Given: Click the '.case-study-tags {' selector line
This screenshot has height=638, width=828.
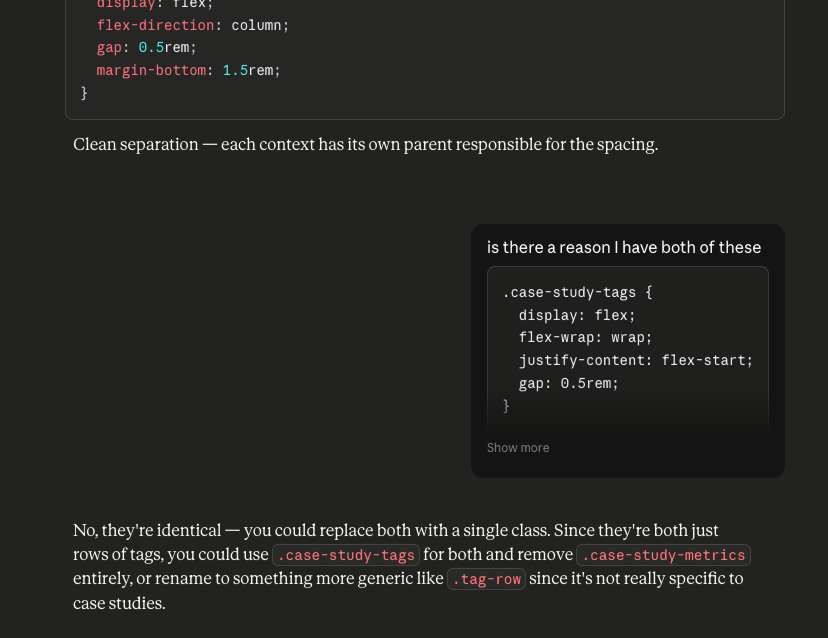Looking at the screenshot, I should (577, 293).
